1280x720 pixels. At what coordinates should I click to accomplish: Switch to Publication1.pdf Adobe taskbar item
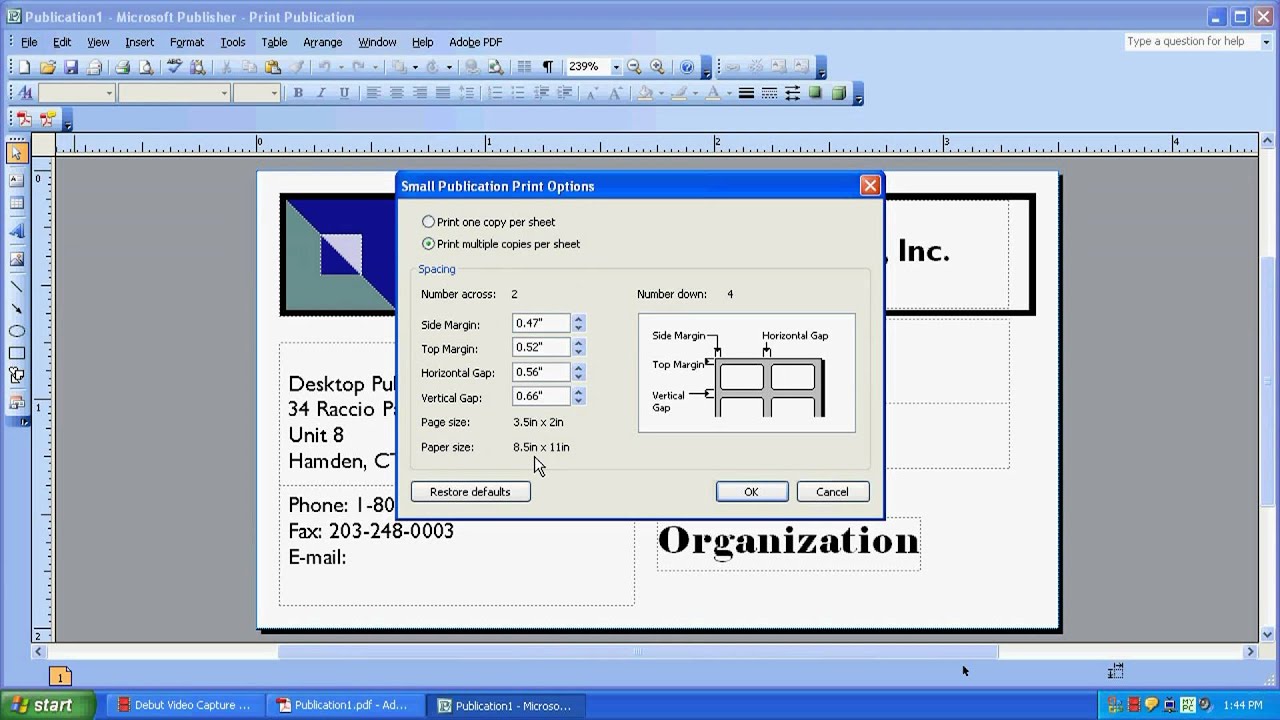(343, 705)
